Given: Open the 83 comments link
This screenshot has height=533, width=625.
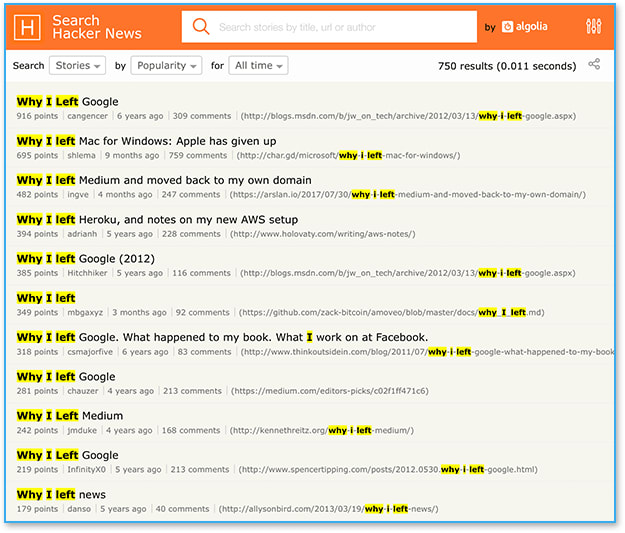Looking at the screenshot, I should point(204,352).
